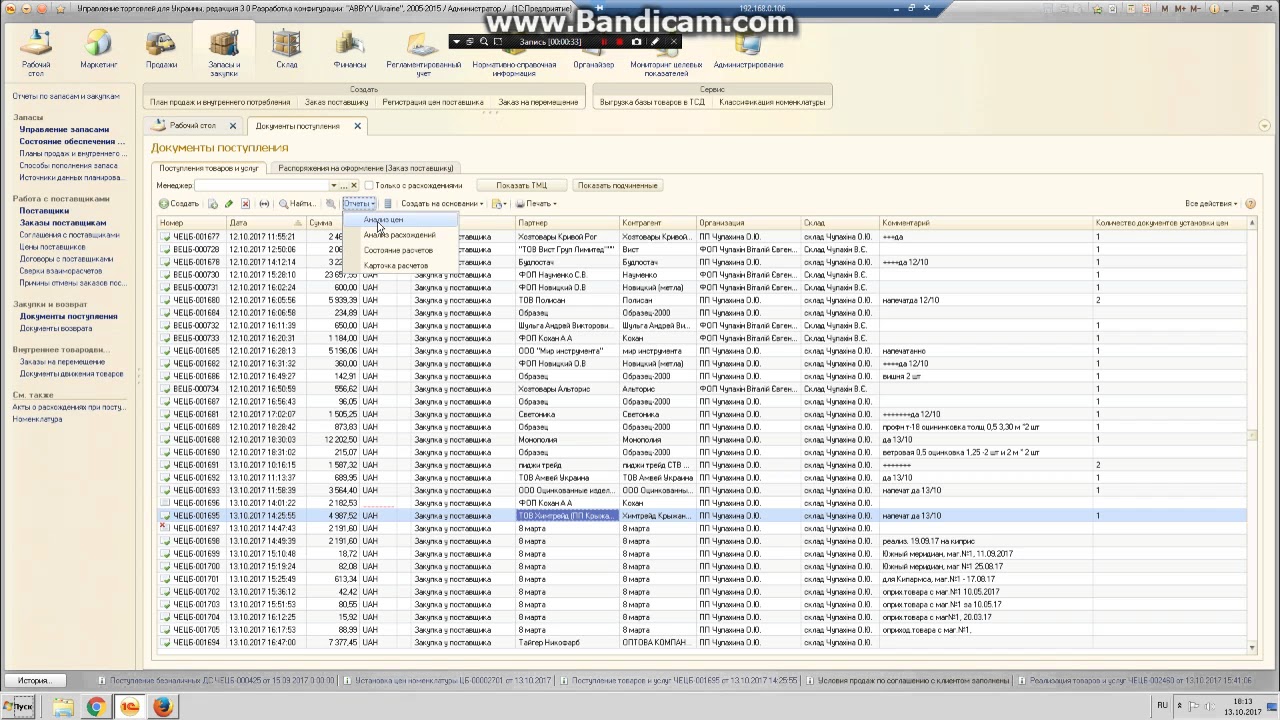
Task: Click Регистрация цен поставщика command
Action: tap(432, 102)
